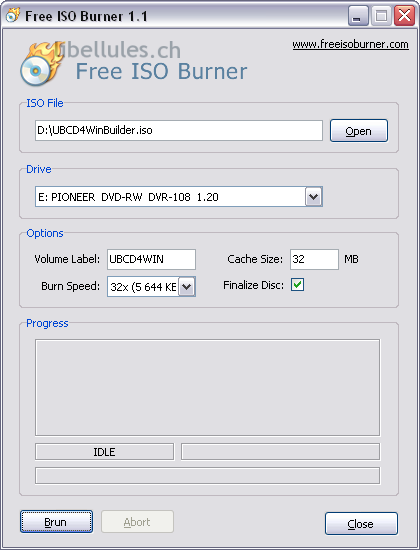The width and height of the screenshot is (420, 550).
Task: Start burning with the Brun button
Action: [x=56, y=522]
